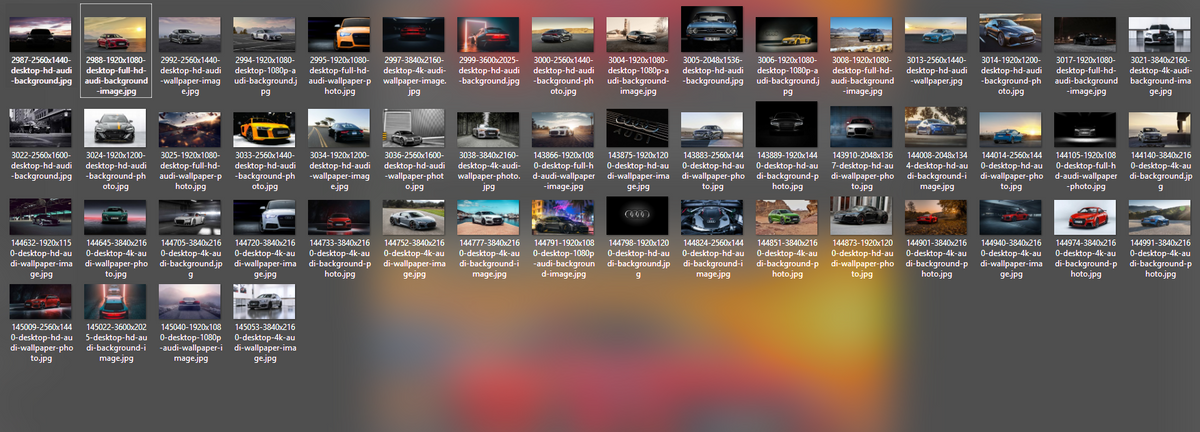Select thumbnail of image 145009-2560x1440
Screen dimensions: 1200x432
click(41, 302)
